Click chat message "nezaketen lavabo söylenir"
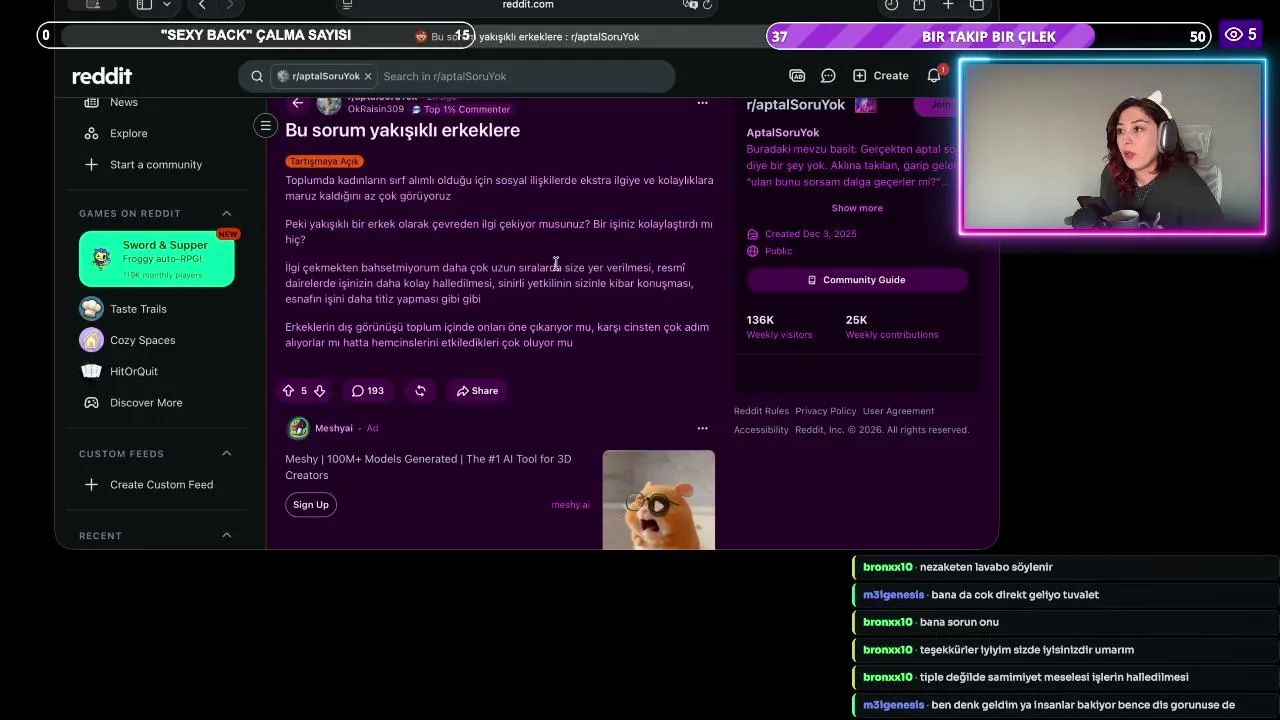The image size is (1280, 720). (x=986, y=567)
